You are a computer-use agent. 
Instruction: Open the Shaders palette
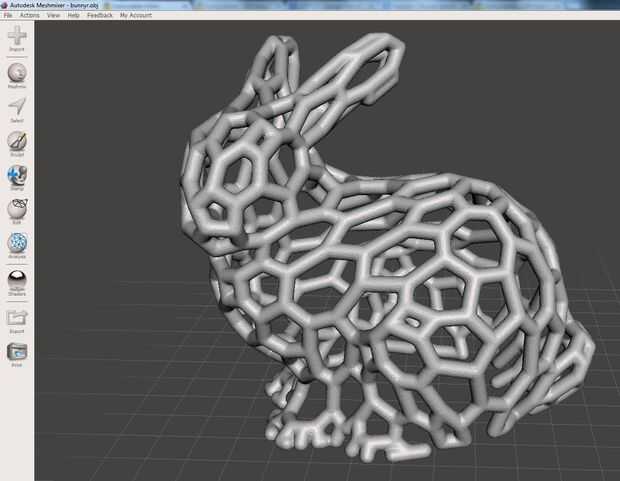(17, 283)
